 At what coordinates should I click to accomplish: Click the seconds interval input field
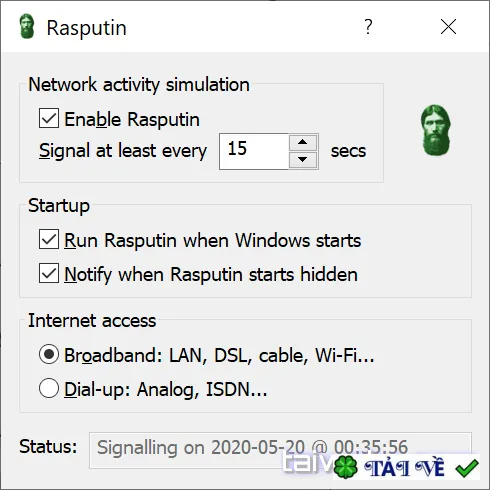coord(254,151)
